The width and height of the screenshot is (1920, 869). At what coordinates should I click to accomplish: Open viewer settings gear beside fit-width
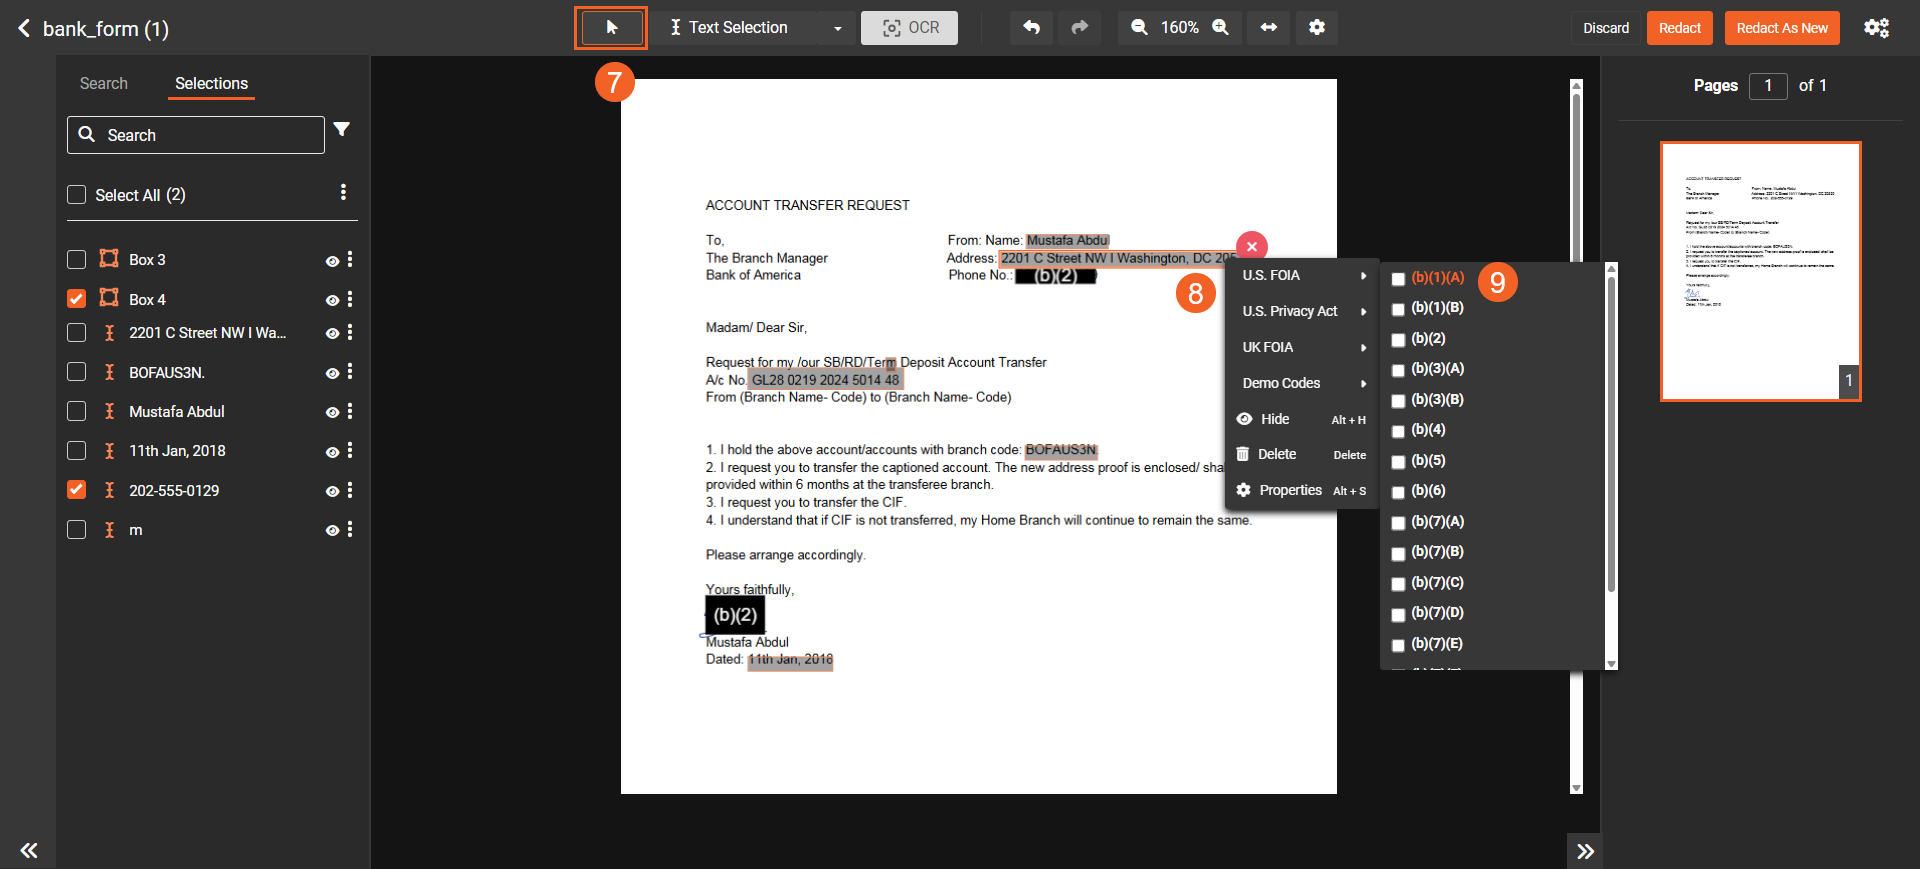point(1317,28)
